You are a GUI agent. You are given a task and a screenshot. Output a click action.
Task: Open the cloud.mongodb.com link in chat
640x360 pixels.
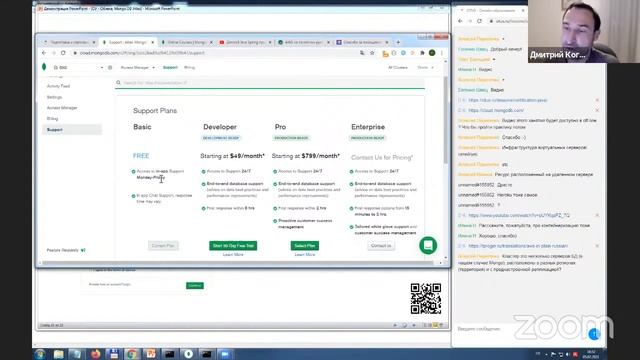pos(496,110)
